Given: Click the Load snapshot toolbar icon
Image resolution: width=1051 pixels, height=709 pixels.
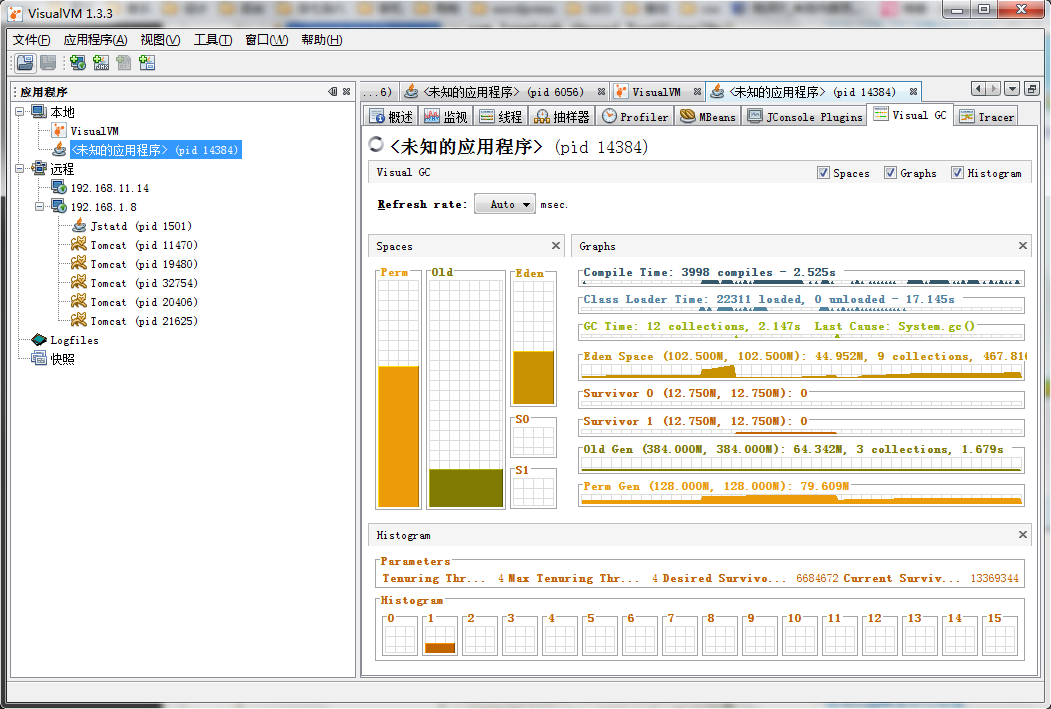Looking at the screenshot, I should point(25,63).
